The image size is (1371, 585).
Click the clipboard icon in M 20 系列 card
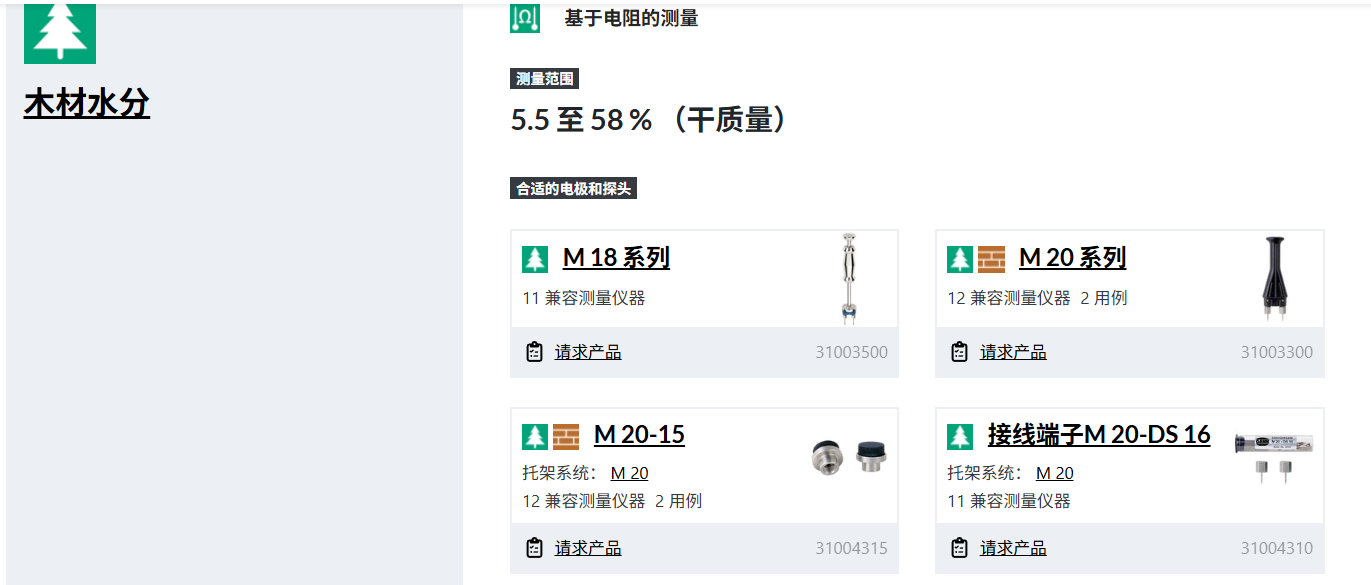coord(959,352)
